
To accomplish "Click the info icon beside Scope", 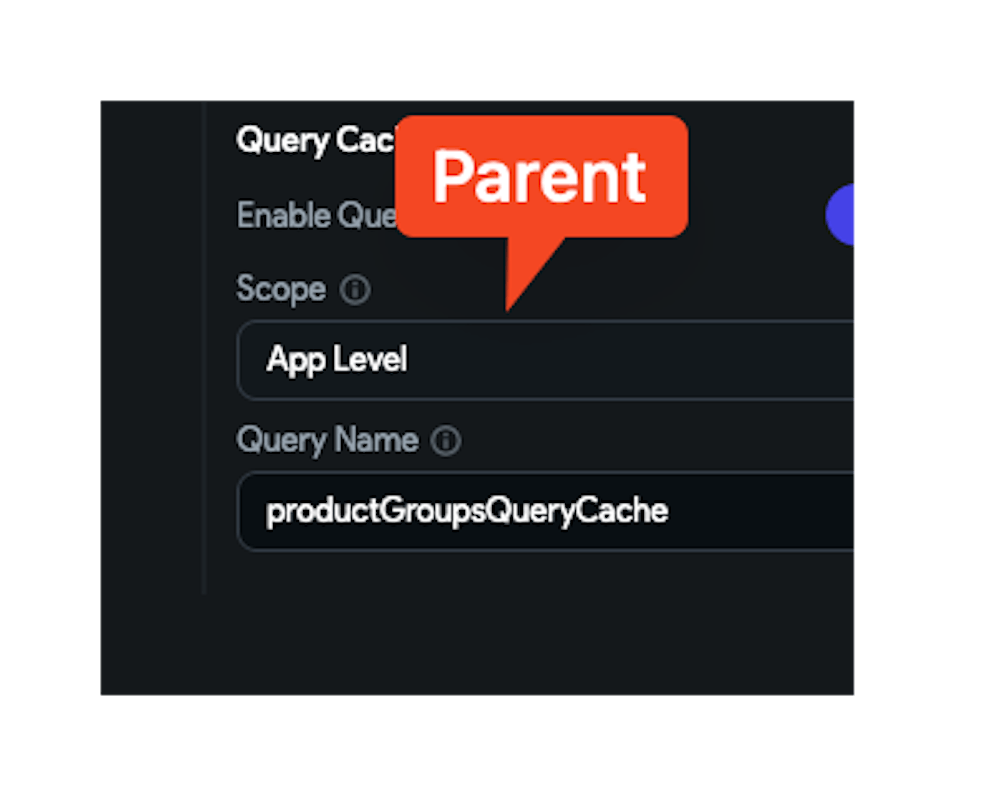I will [x=355, y=290].
